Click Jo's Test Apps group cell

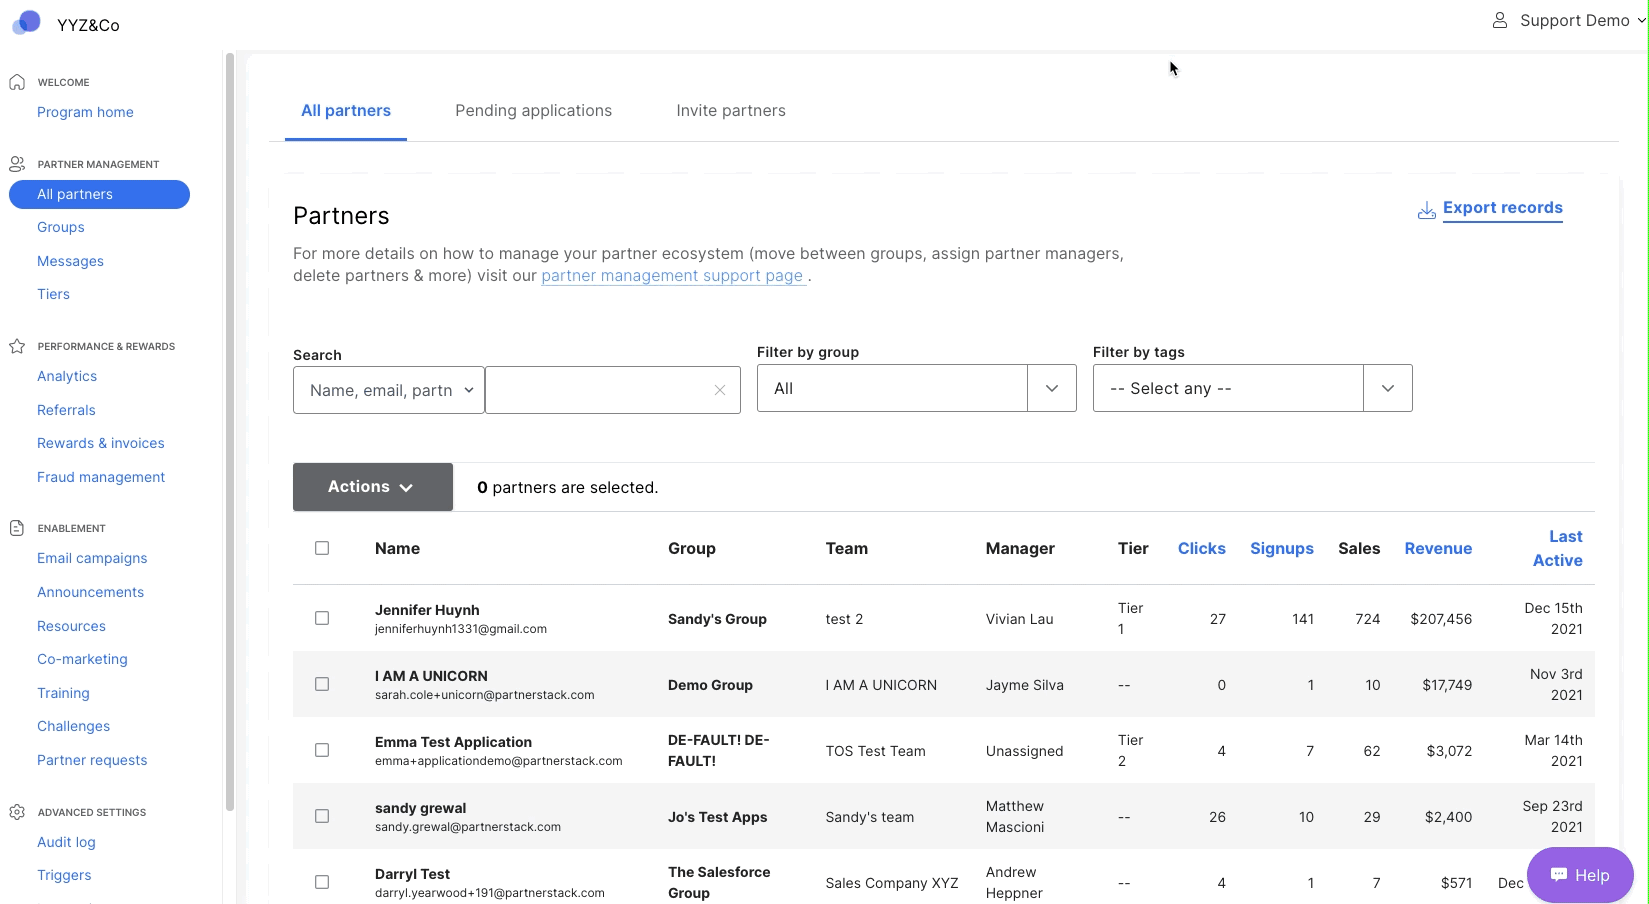717,817
